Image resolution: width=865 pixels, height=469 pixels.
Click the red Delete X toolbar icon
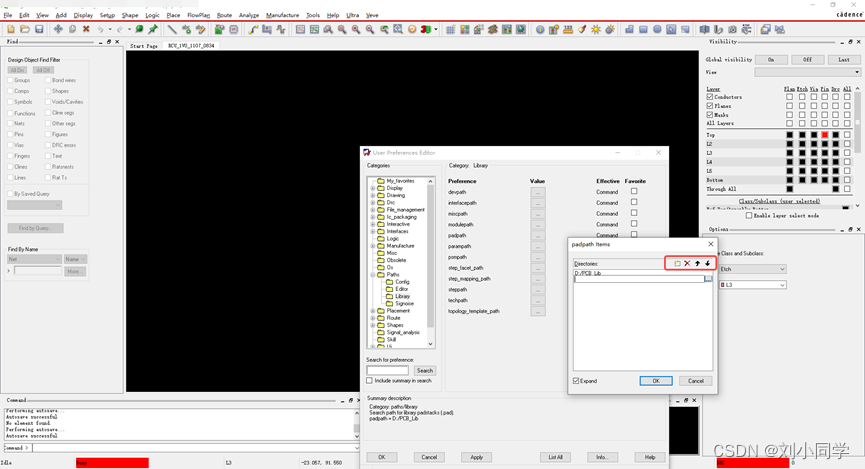[86, 30]
